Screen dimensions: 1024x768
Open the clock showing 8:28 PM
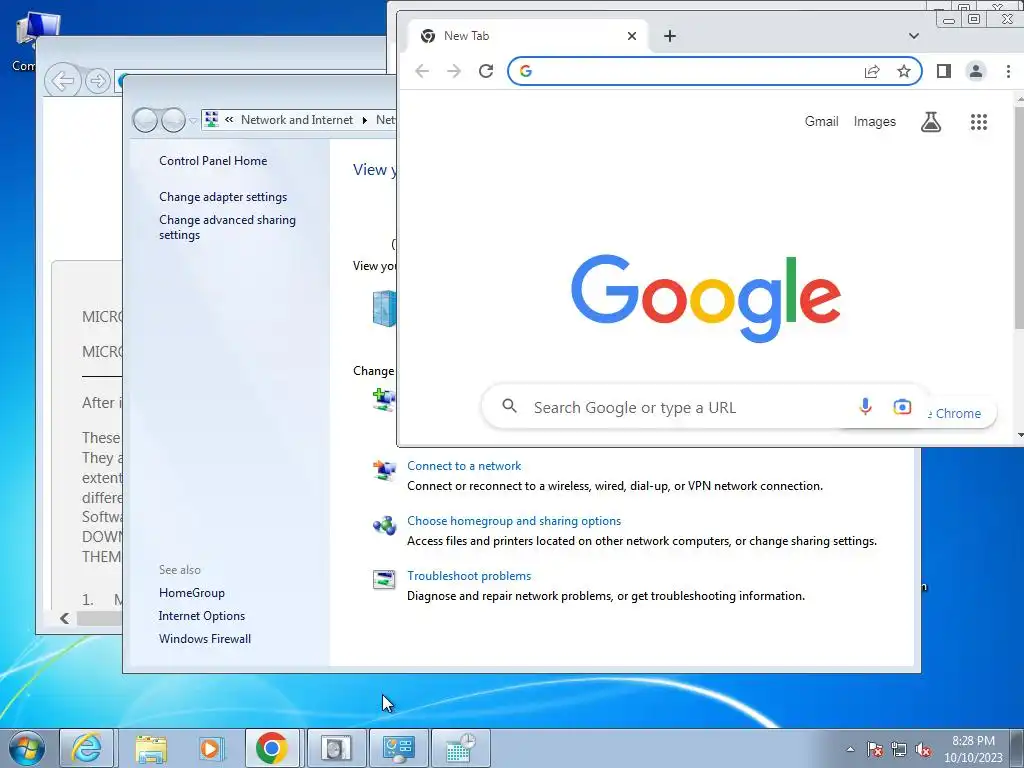pos(973,749)
